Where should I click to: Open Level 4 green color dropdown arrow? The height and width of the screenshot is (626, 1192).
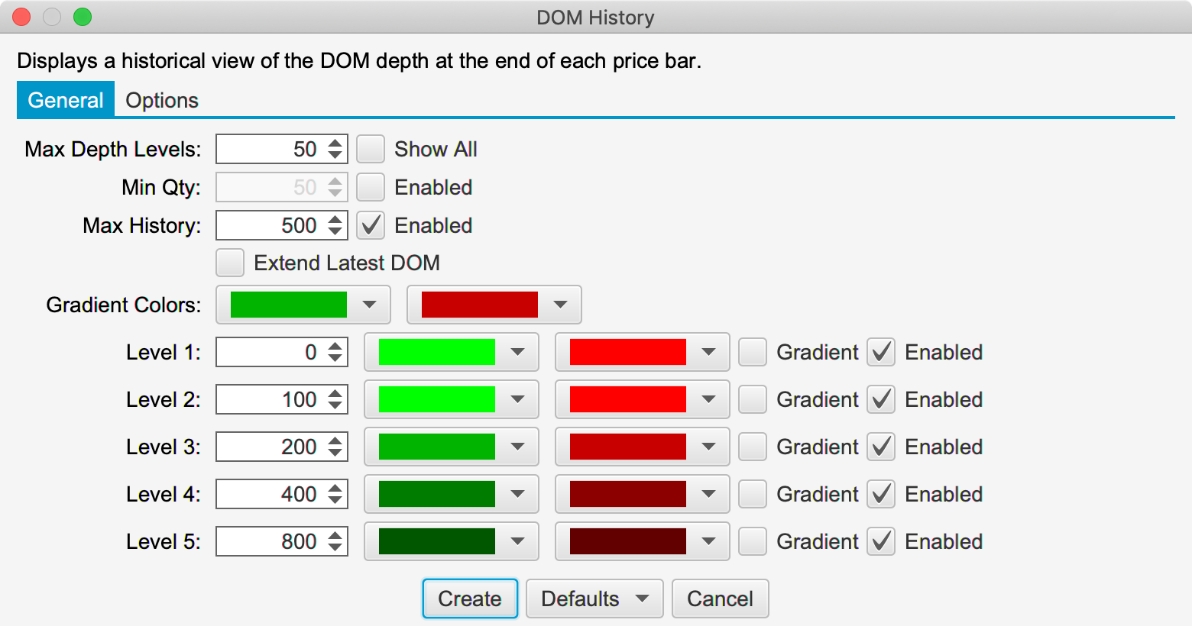[x=518, y=494]
